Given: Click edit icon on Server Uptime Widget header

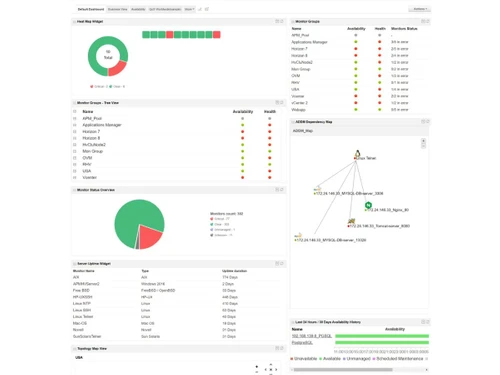Looking at the screenshot, I should pos(277,264).
